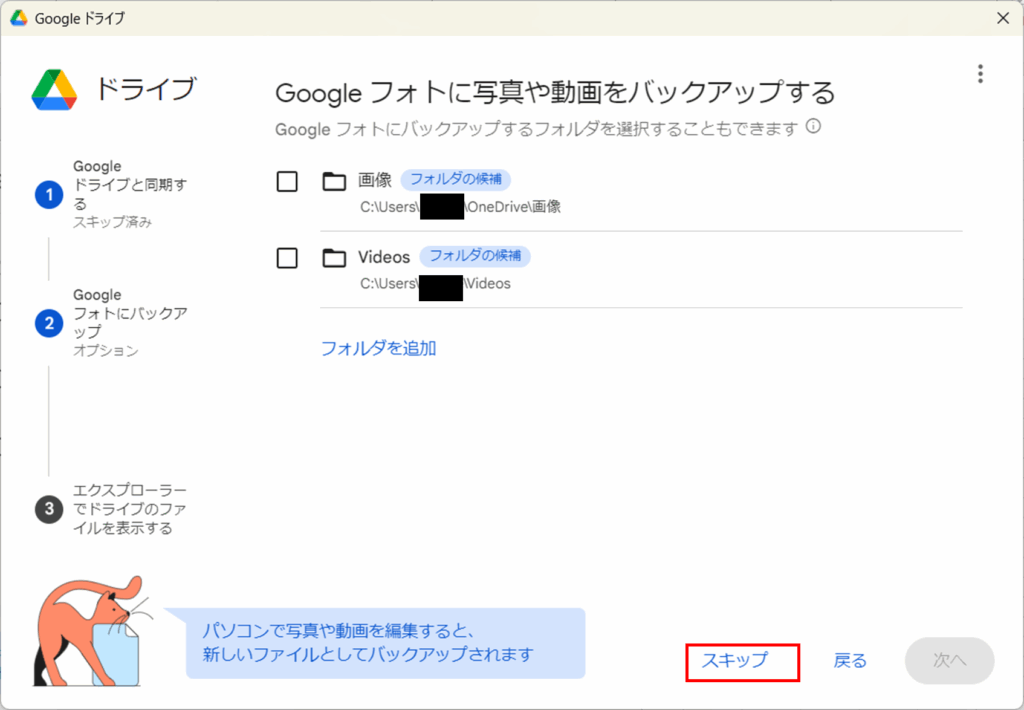Click the スキップ済み status text
Screen dimensions: 1024x710
(x=112, y=222)
